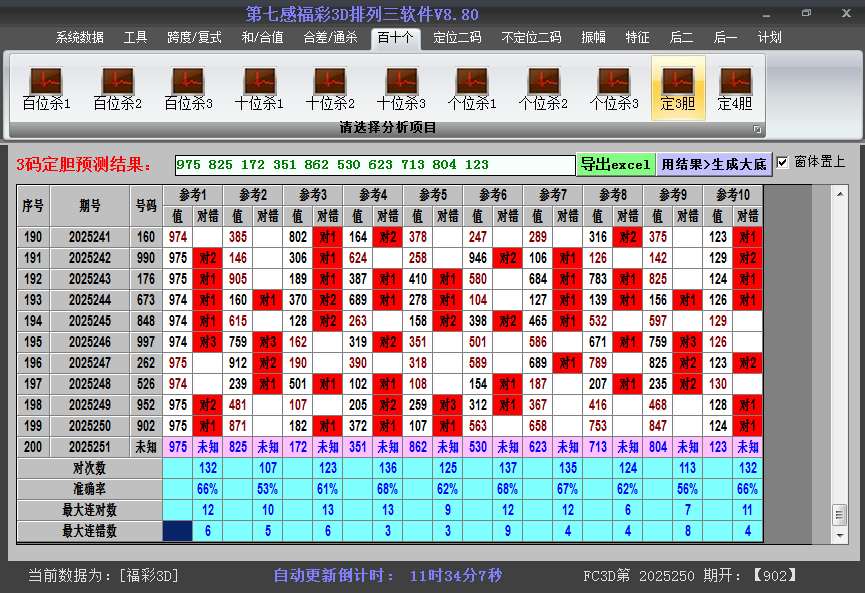The image size is (865, 593).
Task: Toggle the 窗体置上 checkbox
Action: coord(782,162)
